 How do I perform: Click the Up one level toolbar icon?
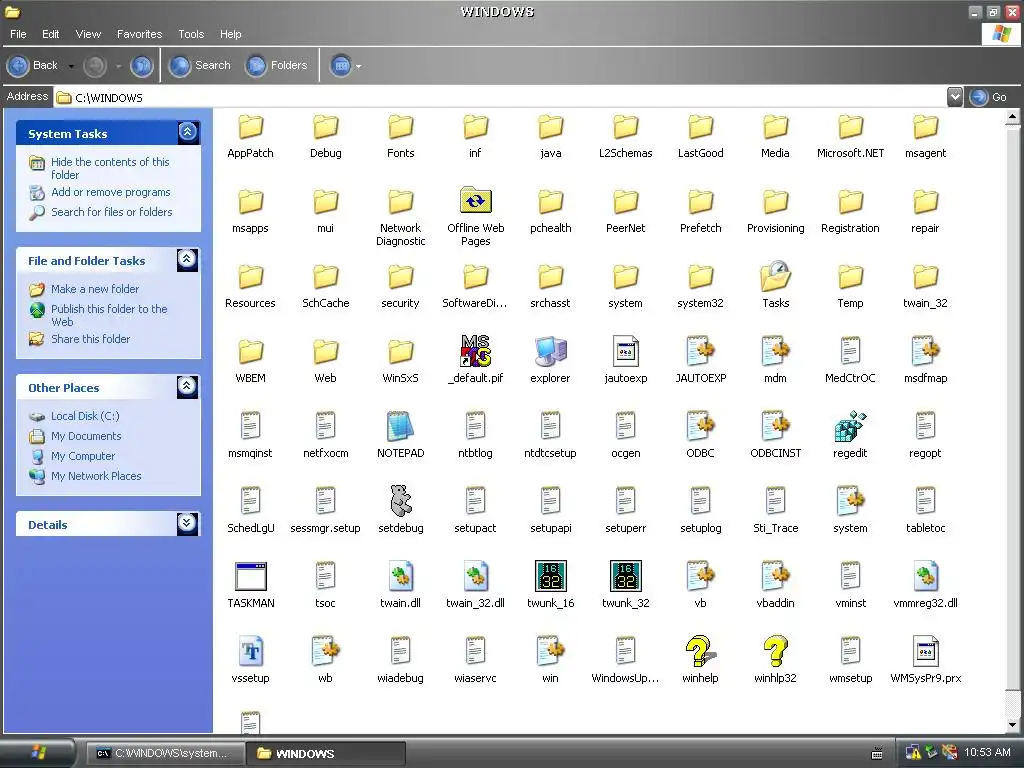141,65
